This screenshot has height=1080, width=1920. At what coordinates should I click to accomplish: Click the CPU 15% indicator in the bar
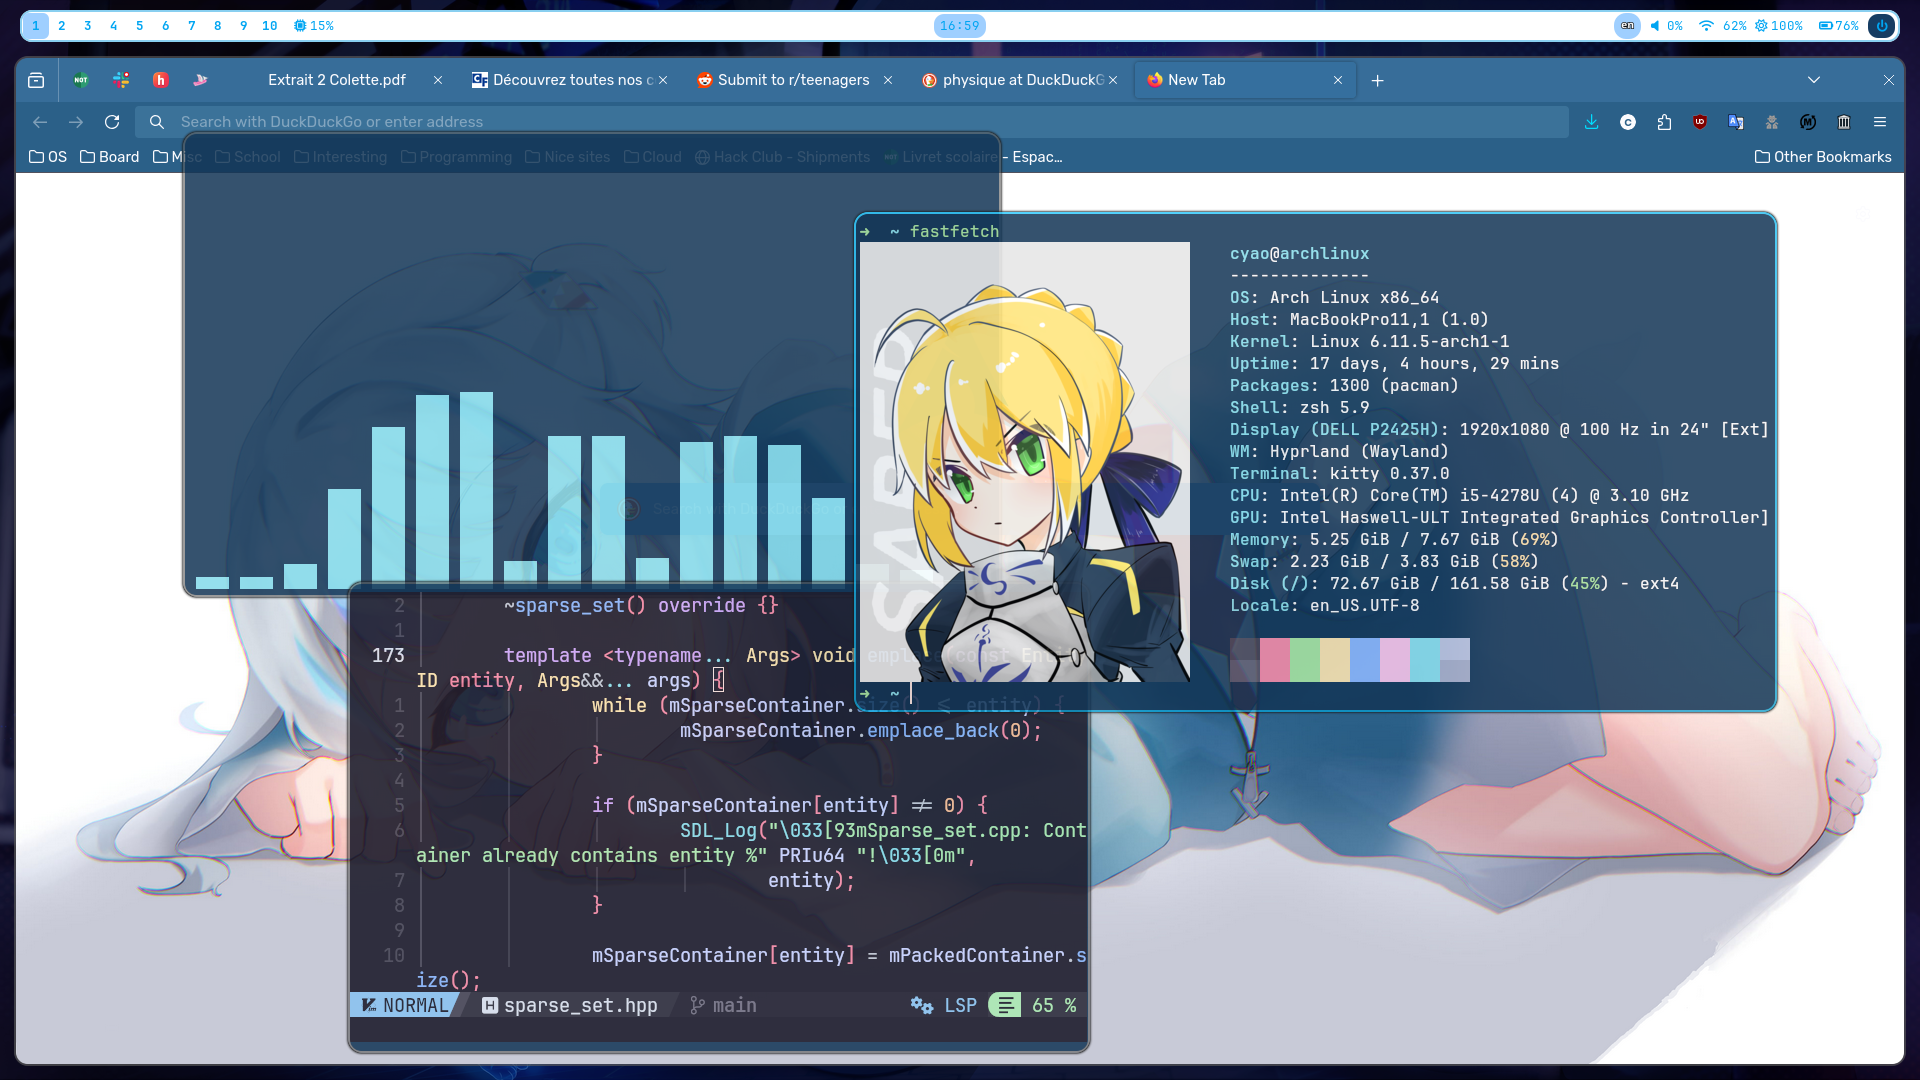[314, 26]
